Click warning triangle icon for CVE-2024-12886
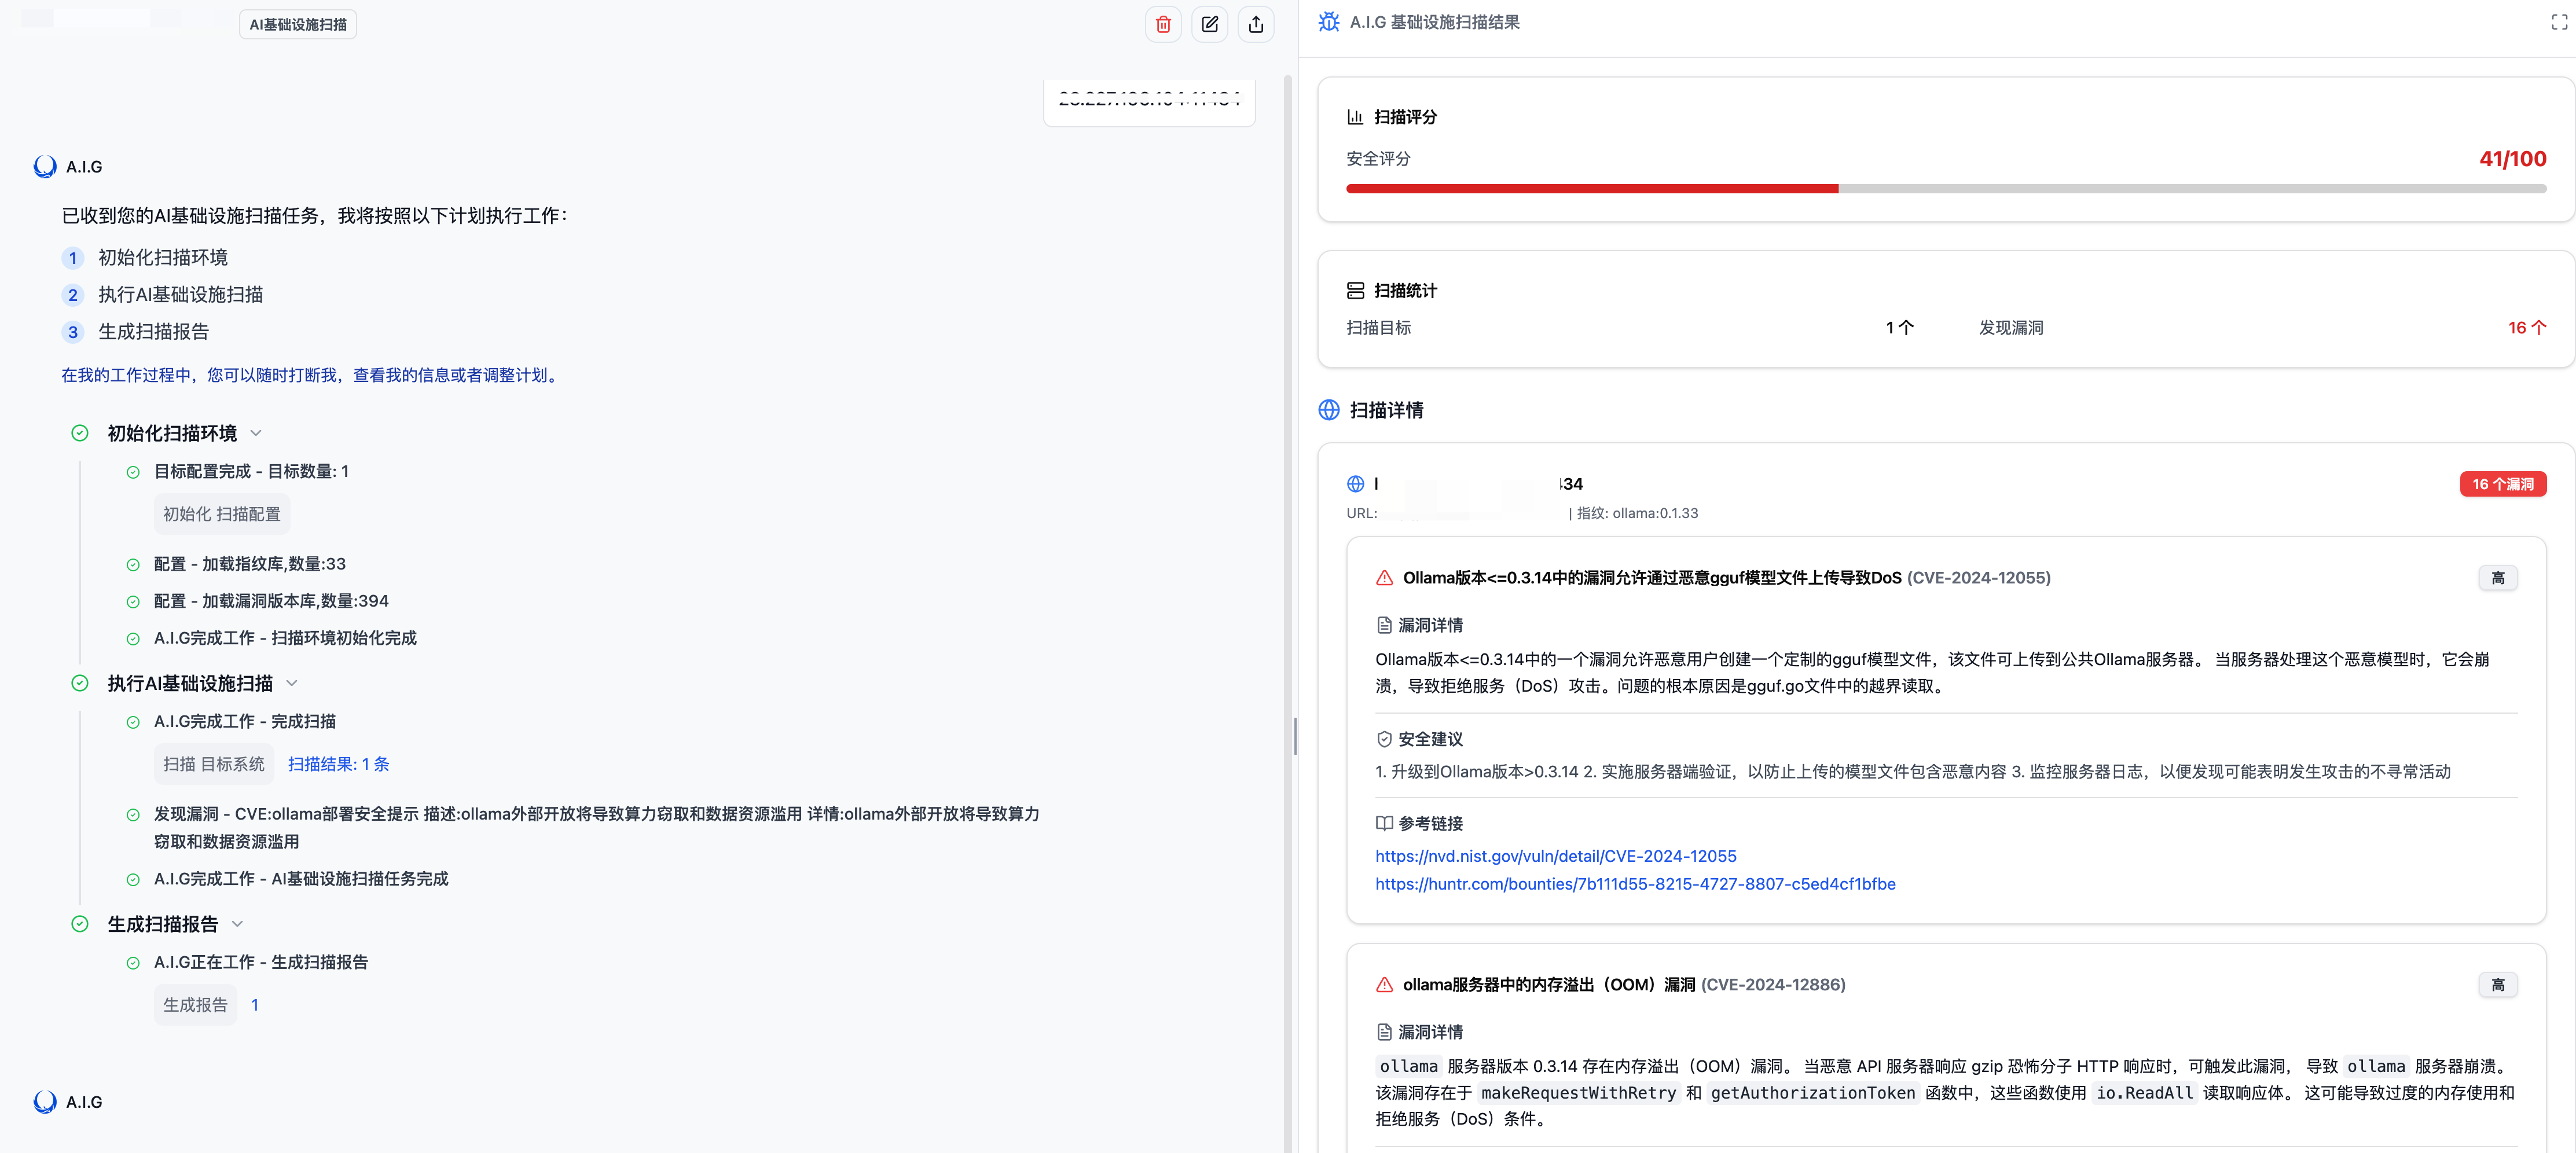 (1384, 985)
